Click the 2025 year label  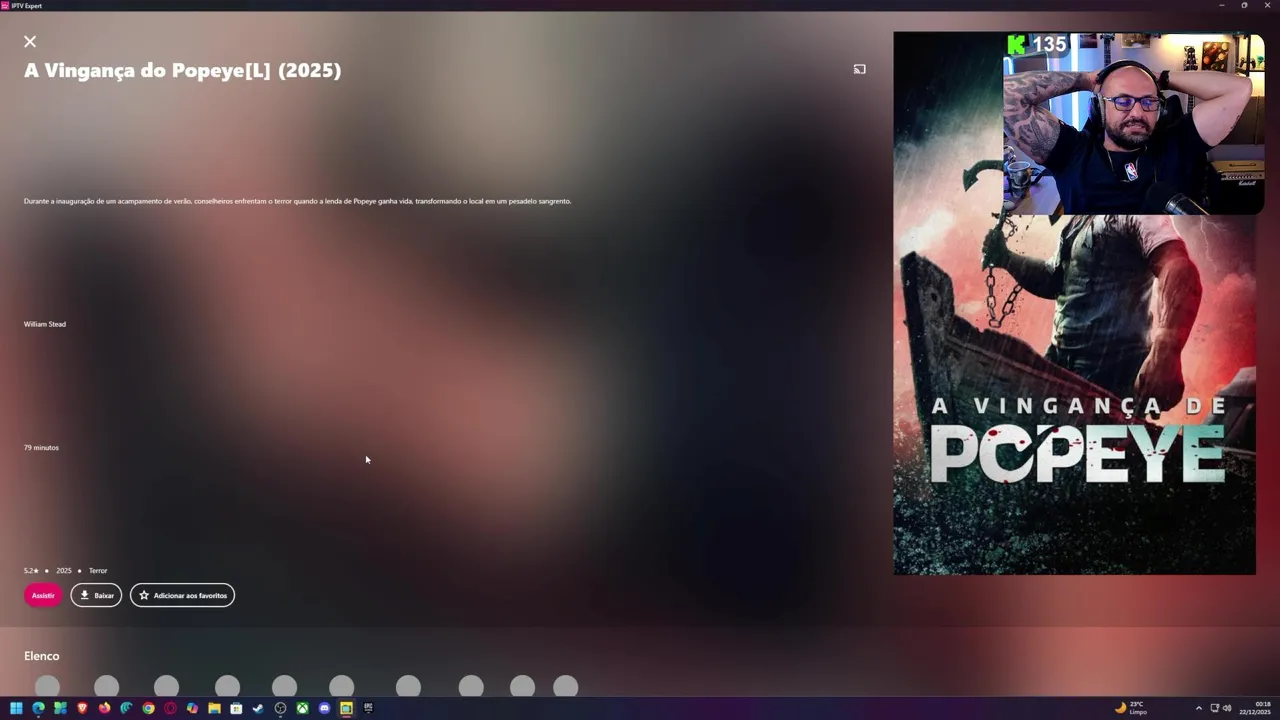tap(64, 570)
